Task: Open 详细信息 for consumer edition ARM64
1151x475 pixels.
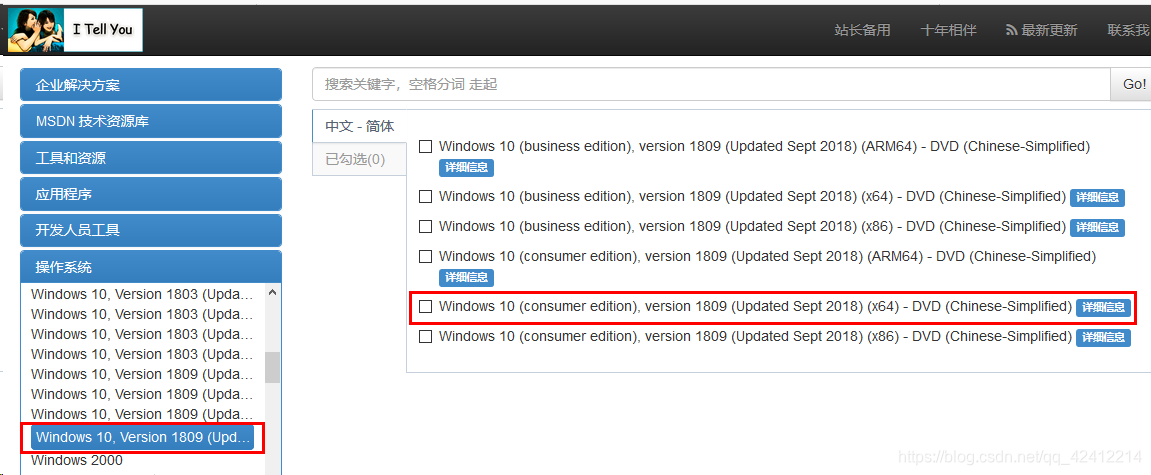Action: click(466, 278)
